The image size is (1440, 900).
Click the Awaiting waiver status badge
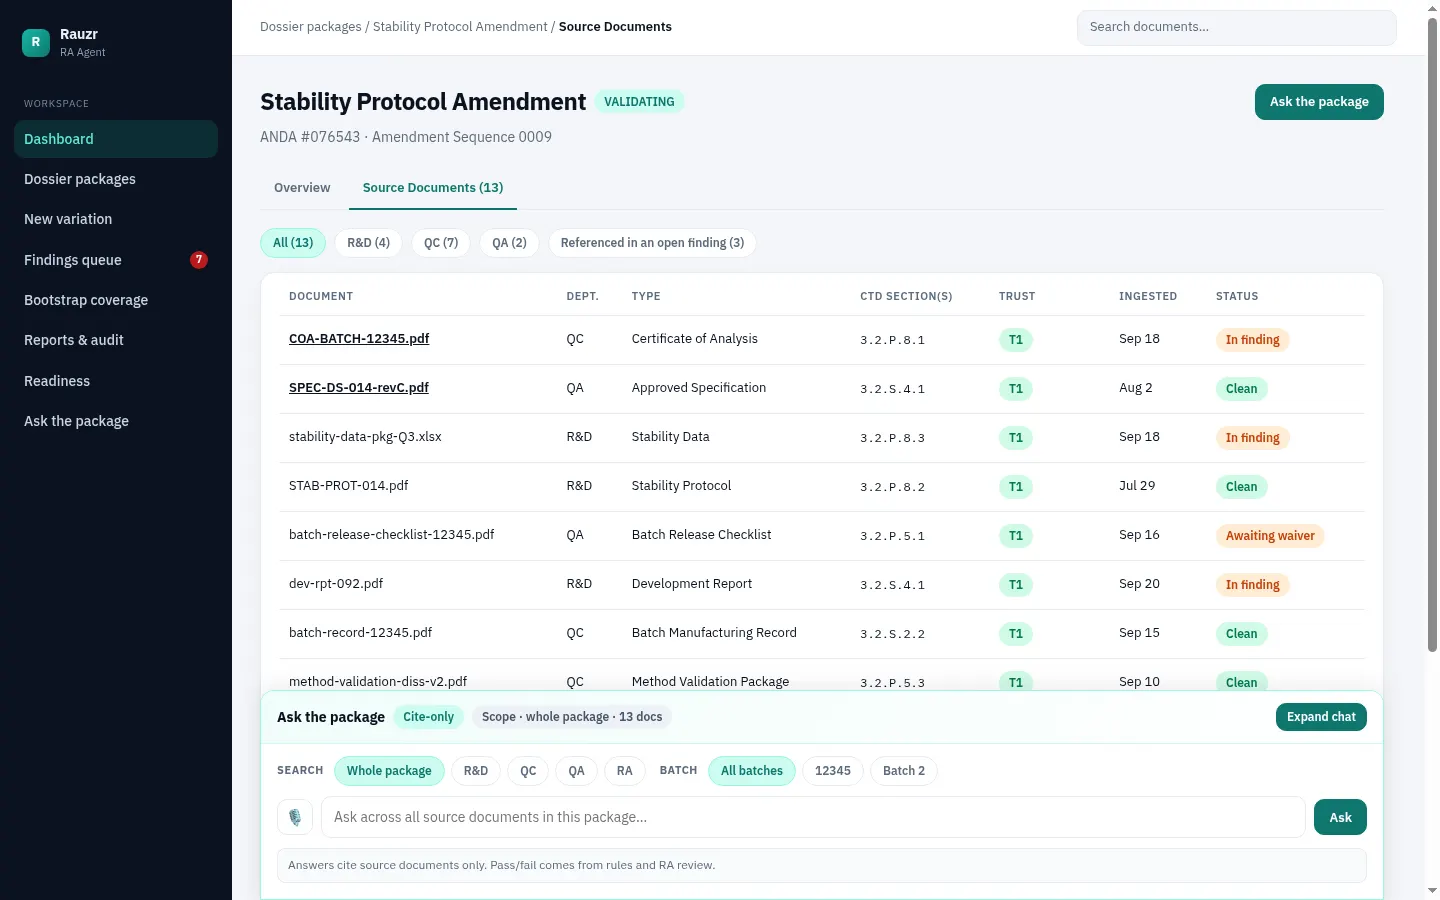1270,536
